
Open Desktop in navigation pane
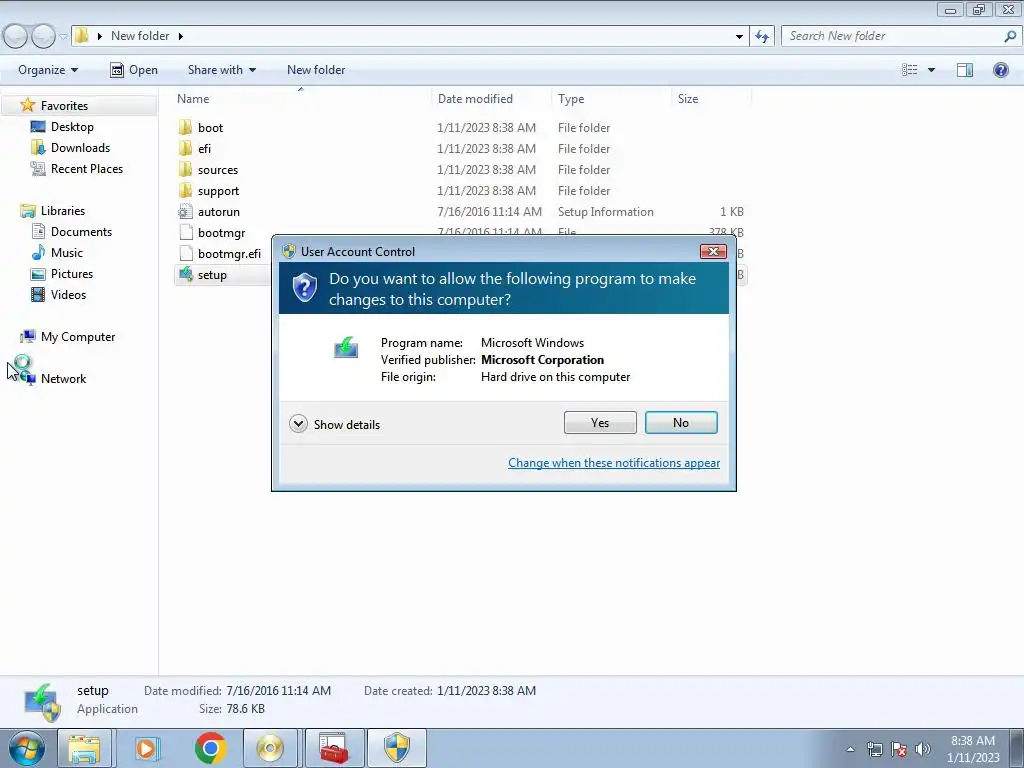pyautogui.click(x=72, y=127)
